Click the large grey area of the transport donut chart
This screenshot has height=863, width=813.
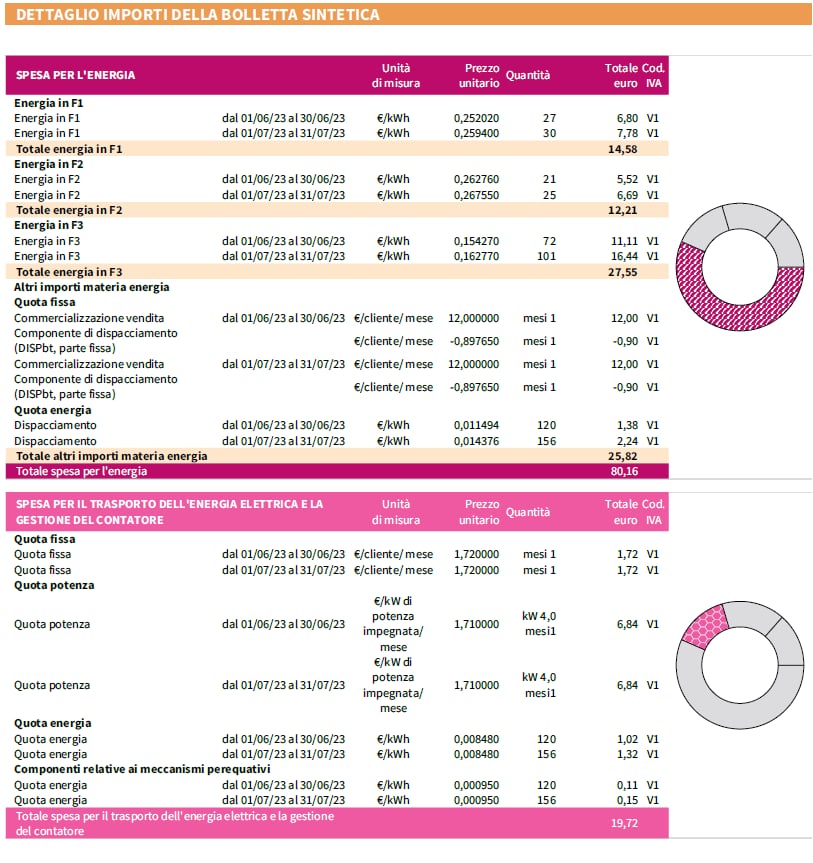720,702
